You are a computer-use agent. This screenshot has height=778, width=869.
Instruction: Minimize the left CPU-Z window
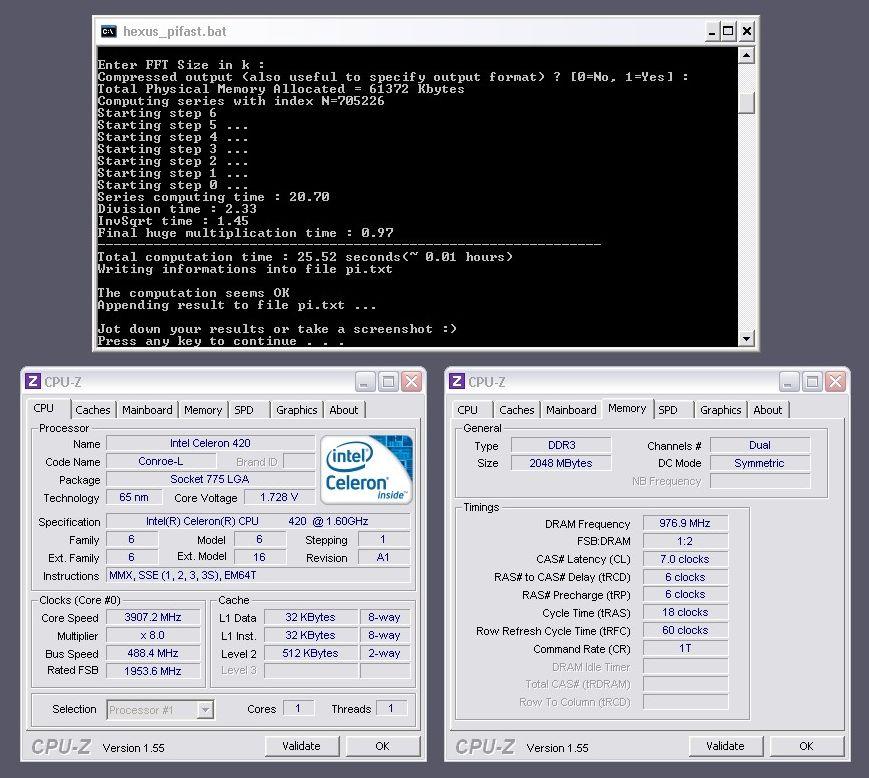coord(365,382)
